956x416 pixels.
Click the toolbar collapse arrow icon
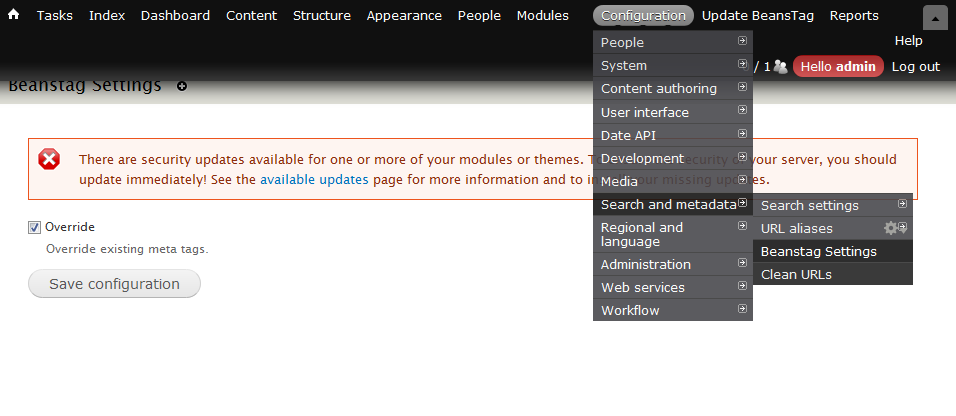point(934,18)
